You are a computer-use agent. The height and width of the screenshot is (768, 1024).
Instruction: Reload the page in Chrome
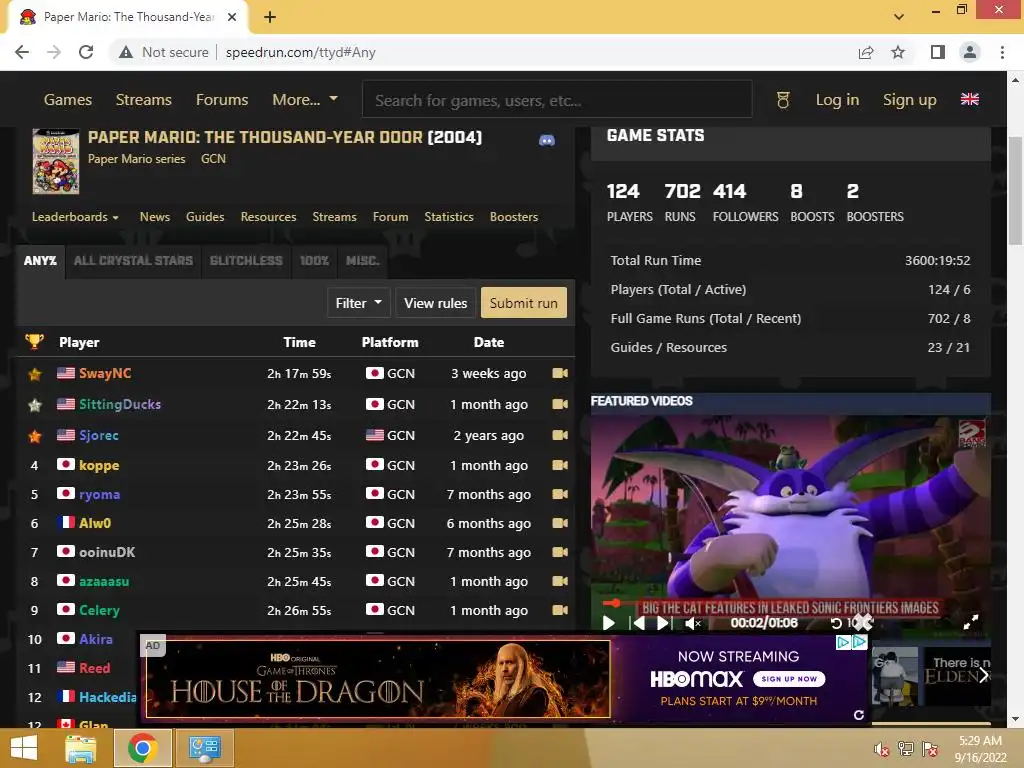86,52
